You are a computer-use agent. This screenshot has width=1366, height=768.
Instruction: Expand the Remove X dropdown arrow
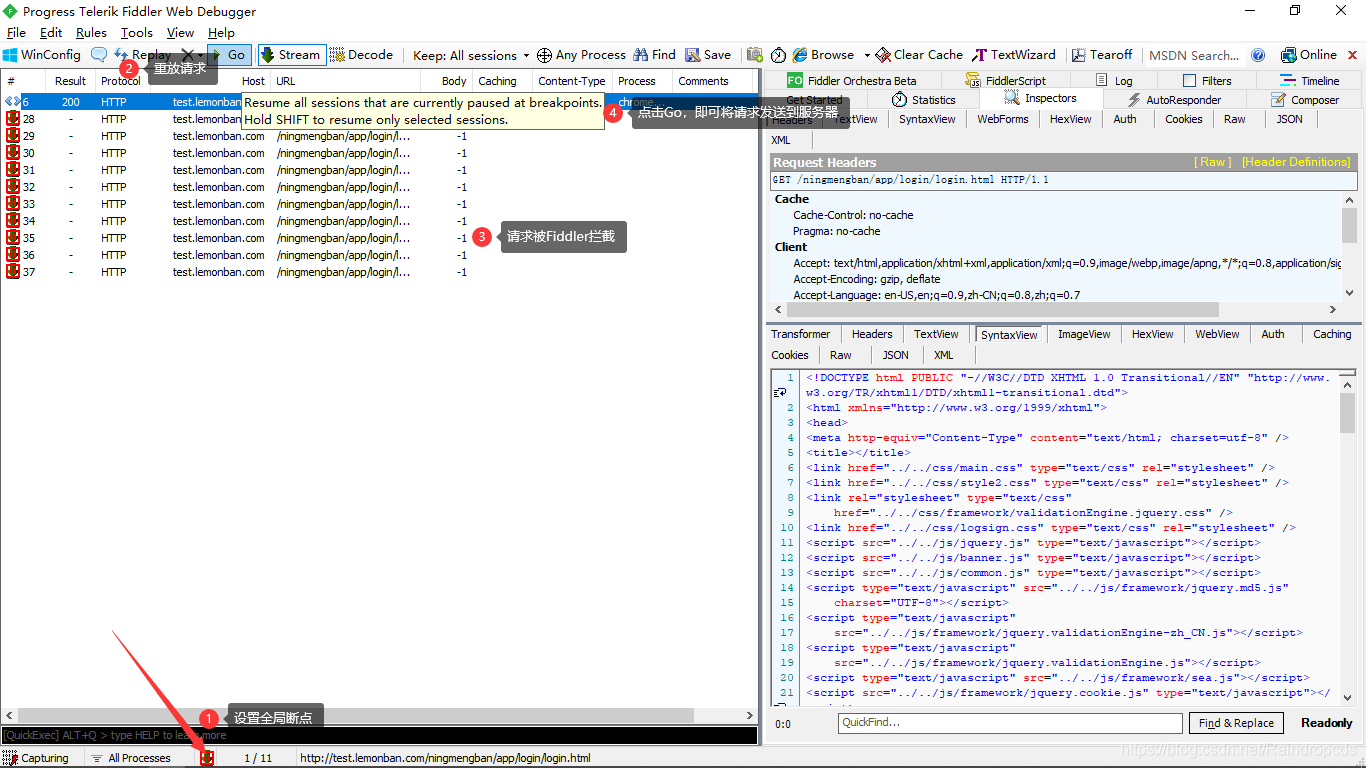tap(202, 56)
